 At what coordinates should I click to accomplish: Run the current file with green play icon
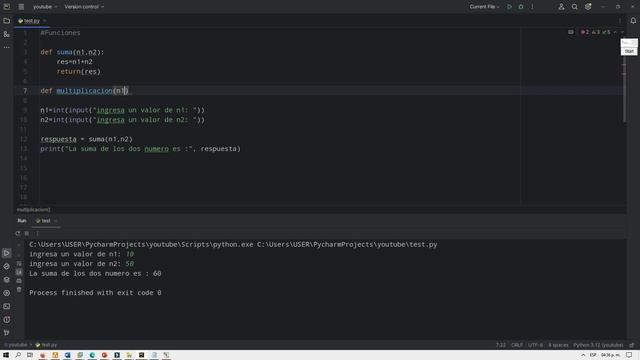click(509, 7)
